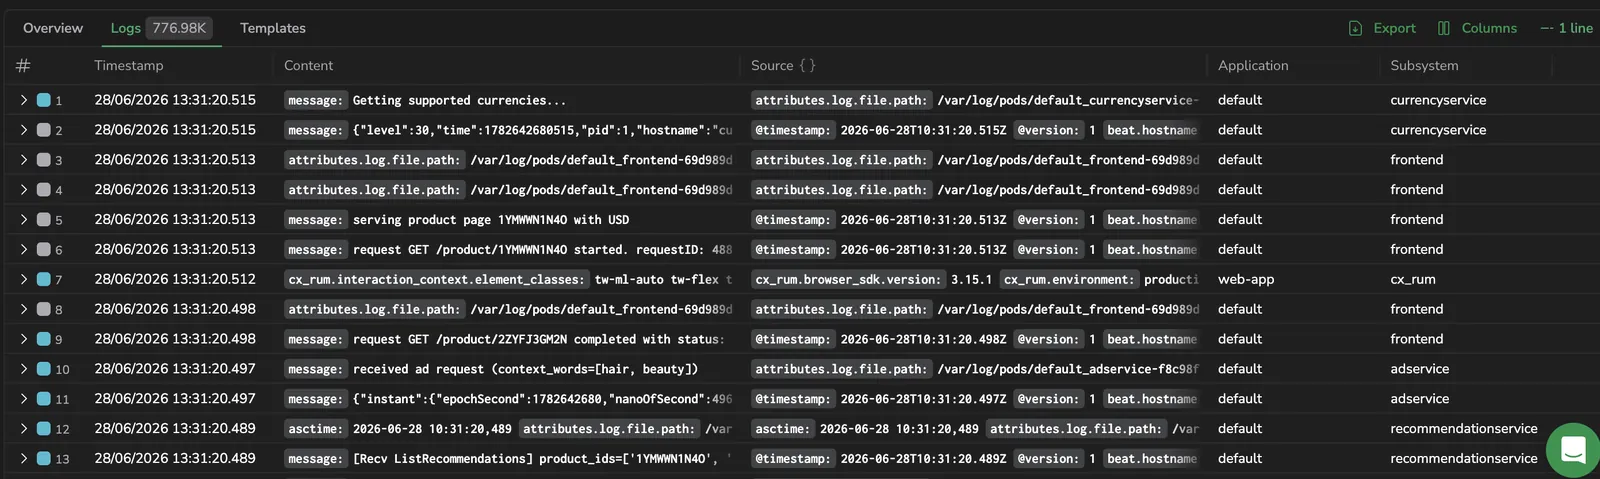Expand log row 7

click(x=23, y=279)
